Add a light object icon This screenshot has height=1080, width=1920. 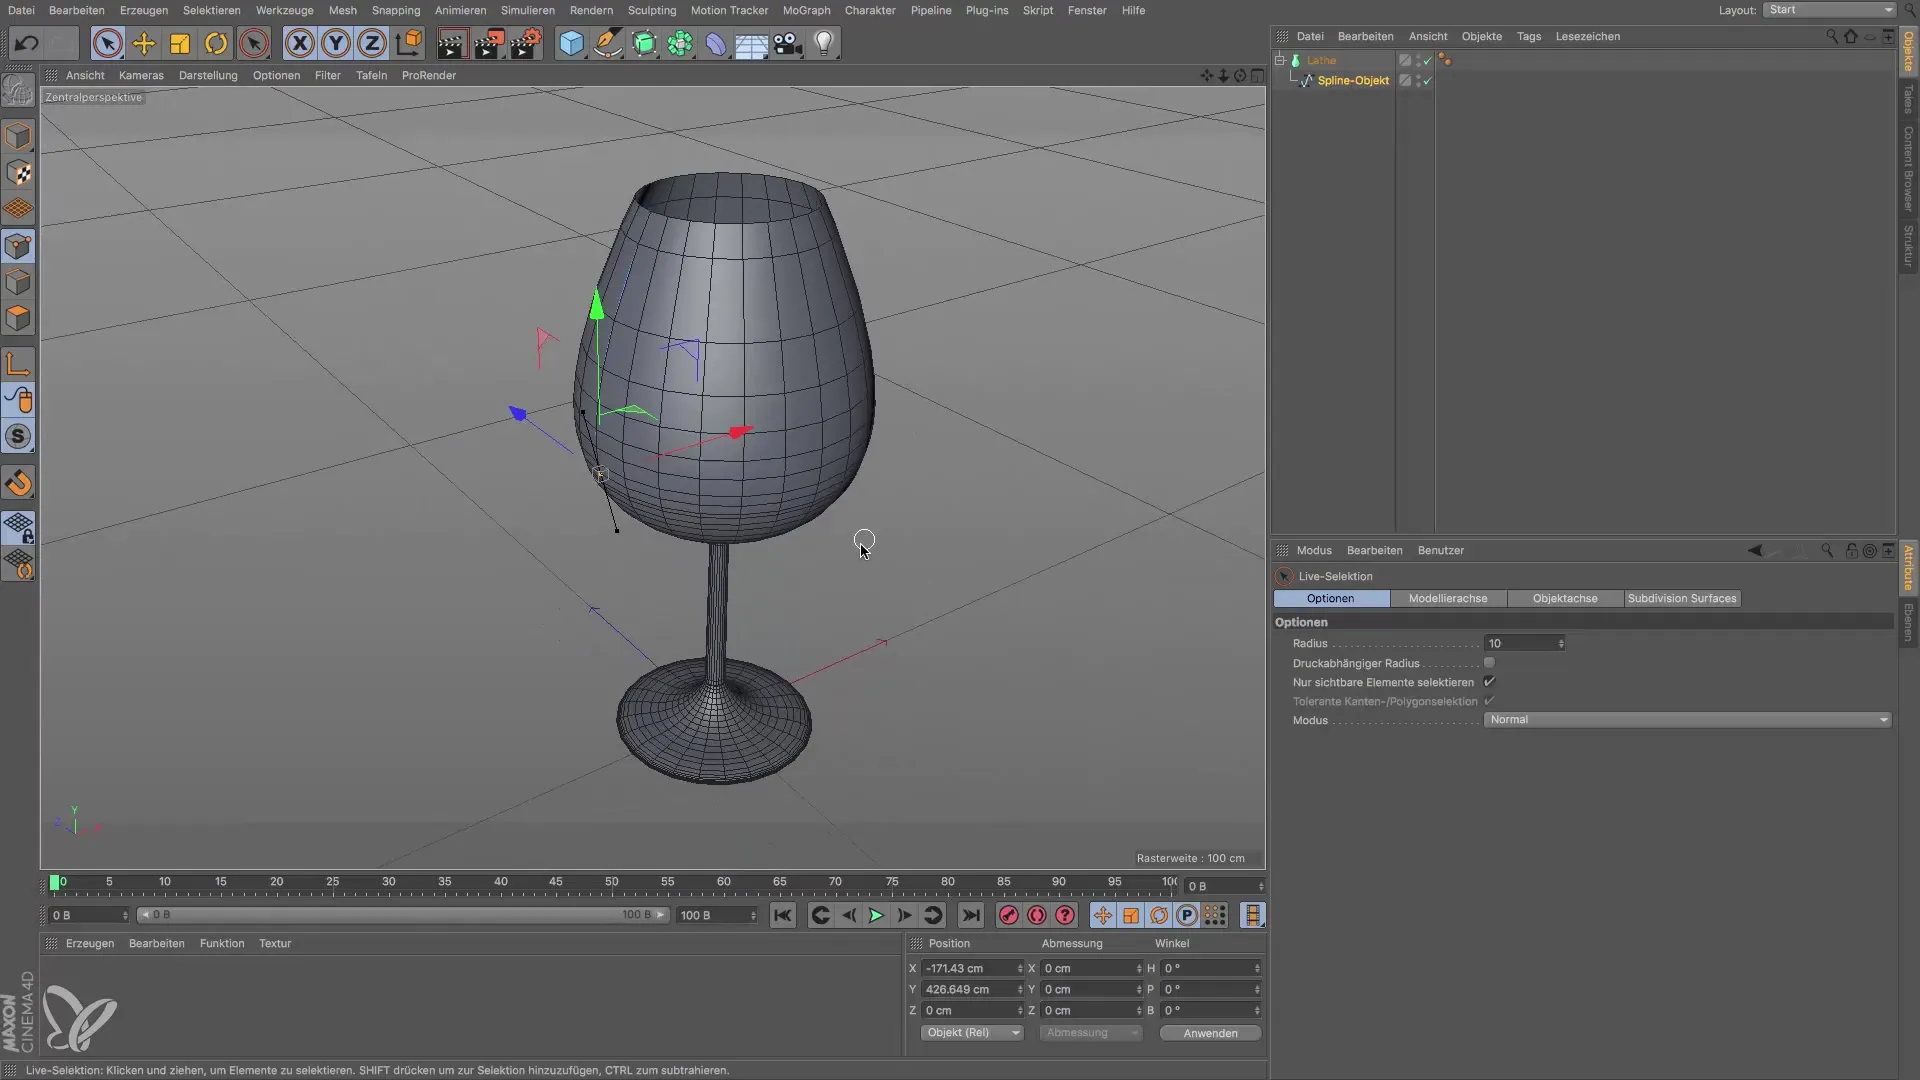pos(824,44)
